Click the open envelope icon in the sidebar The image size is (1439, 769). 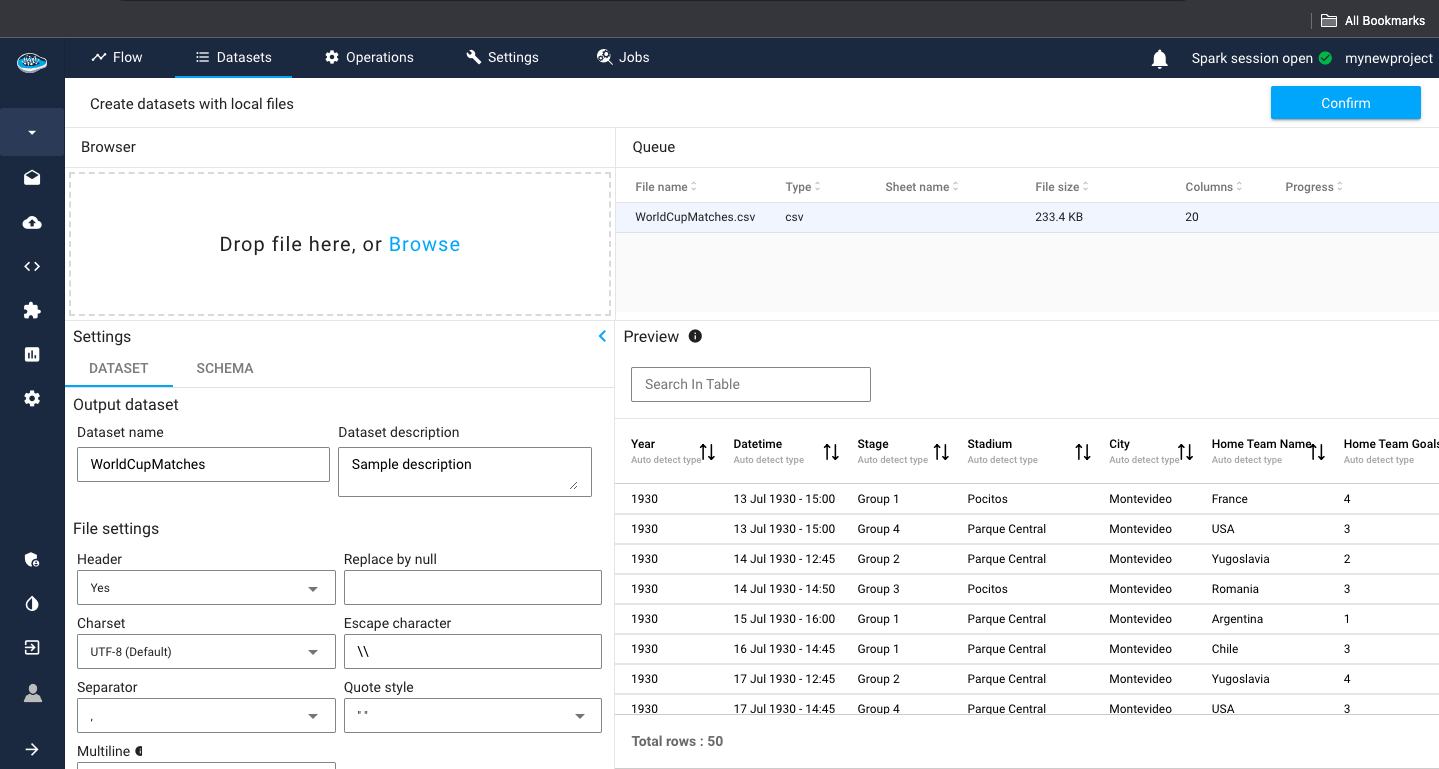[x=32, y=178]
